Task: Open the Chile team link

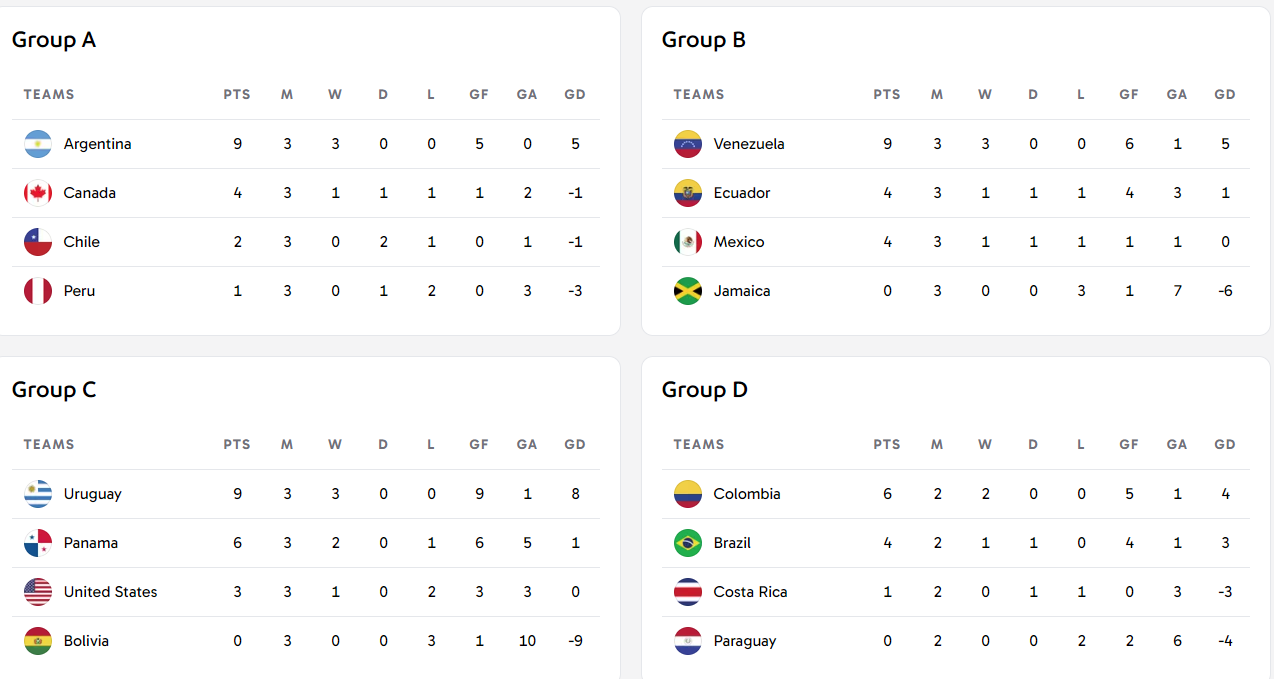Action: [x=81, y=242]
